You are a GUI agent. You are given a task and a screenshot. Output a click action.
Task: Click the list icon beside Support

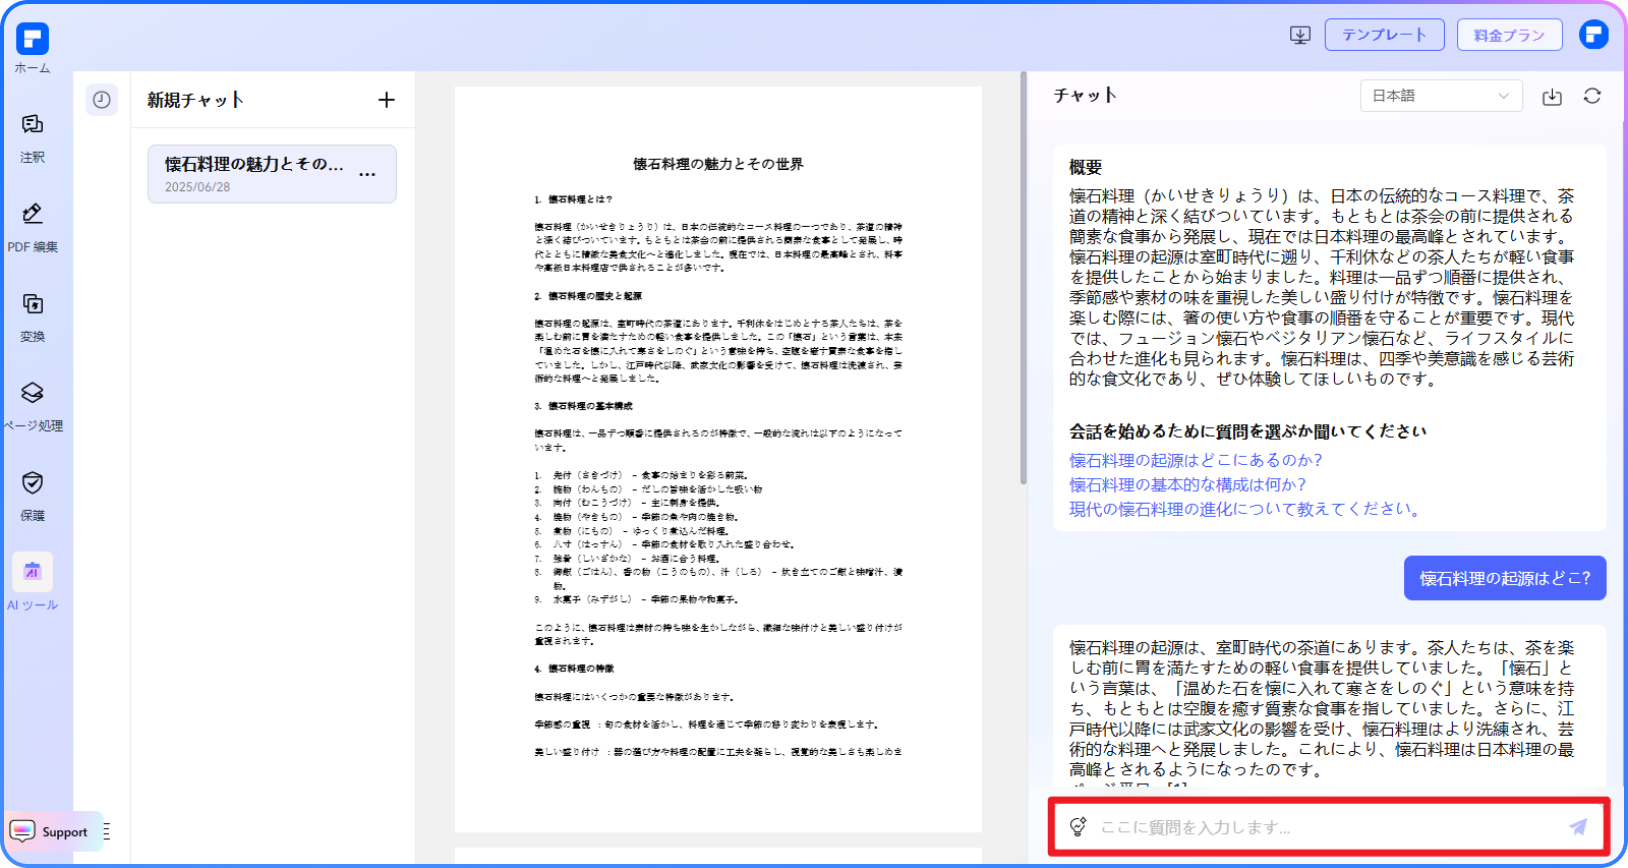(x=106, y=831)
